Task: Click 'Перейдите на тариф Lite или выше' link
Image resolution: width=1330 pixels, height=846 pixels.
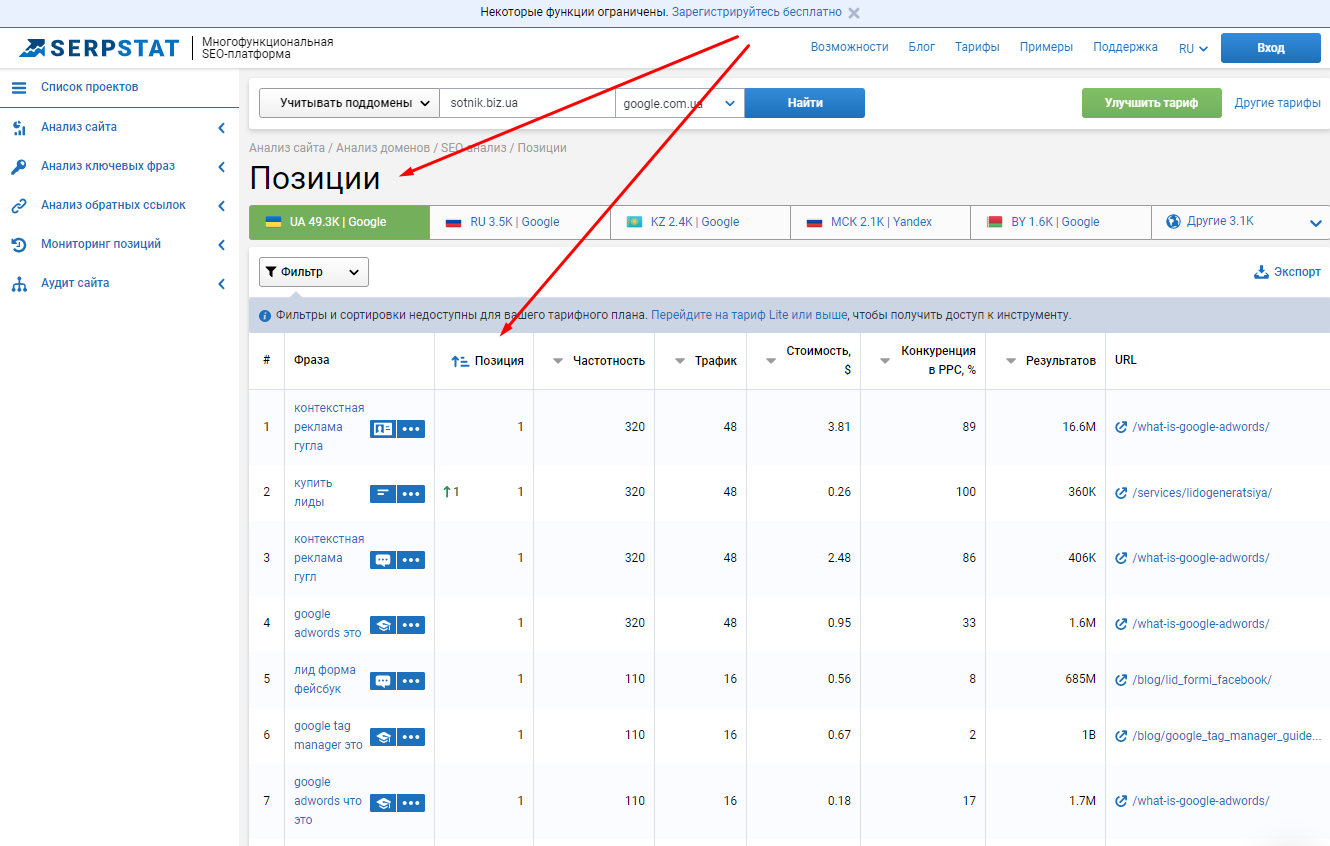Action: coord(749,315)
